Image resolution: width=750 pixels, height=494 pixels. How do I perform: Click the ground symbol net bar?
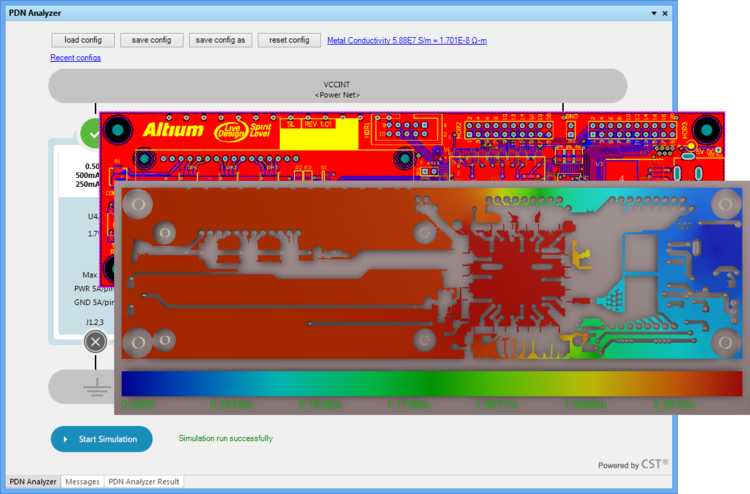tap(82, 387)
